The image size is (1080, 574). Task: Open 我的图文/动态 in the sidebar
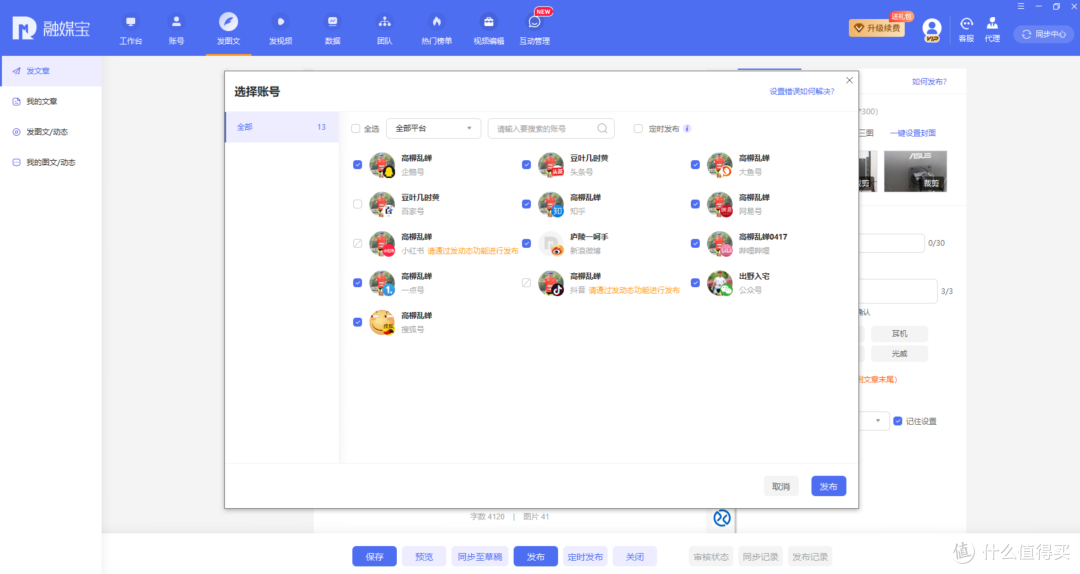[52, 163]
